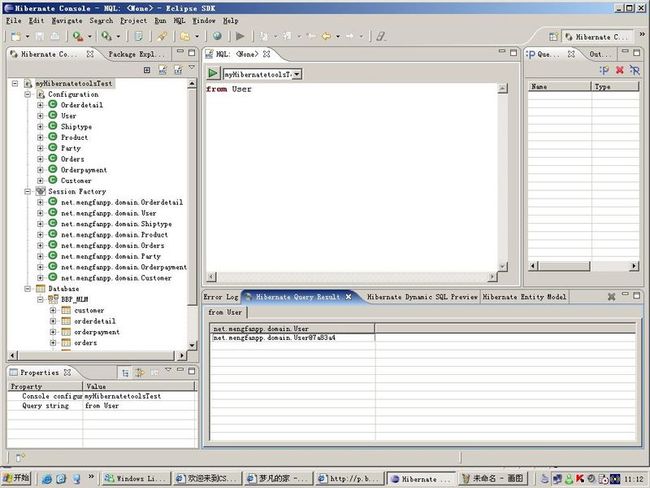Viewport: 650px width, 488px height.
Task: Click the gray play arrow in main toolbar
Action: click(240, 36)
